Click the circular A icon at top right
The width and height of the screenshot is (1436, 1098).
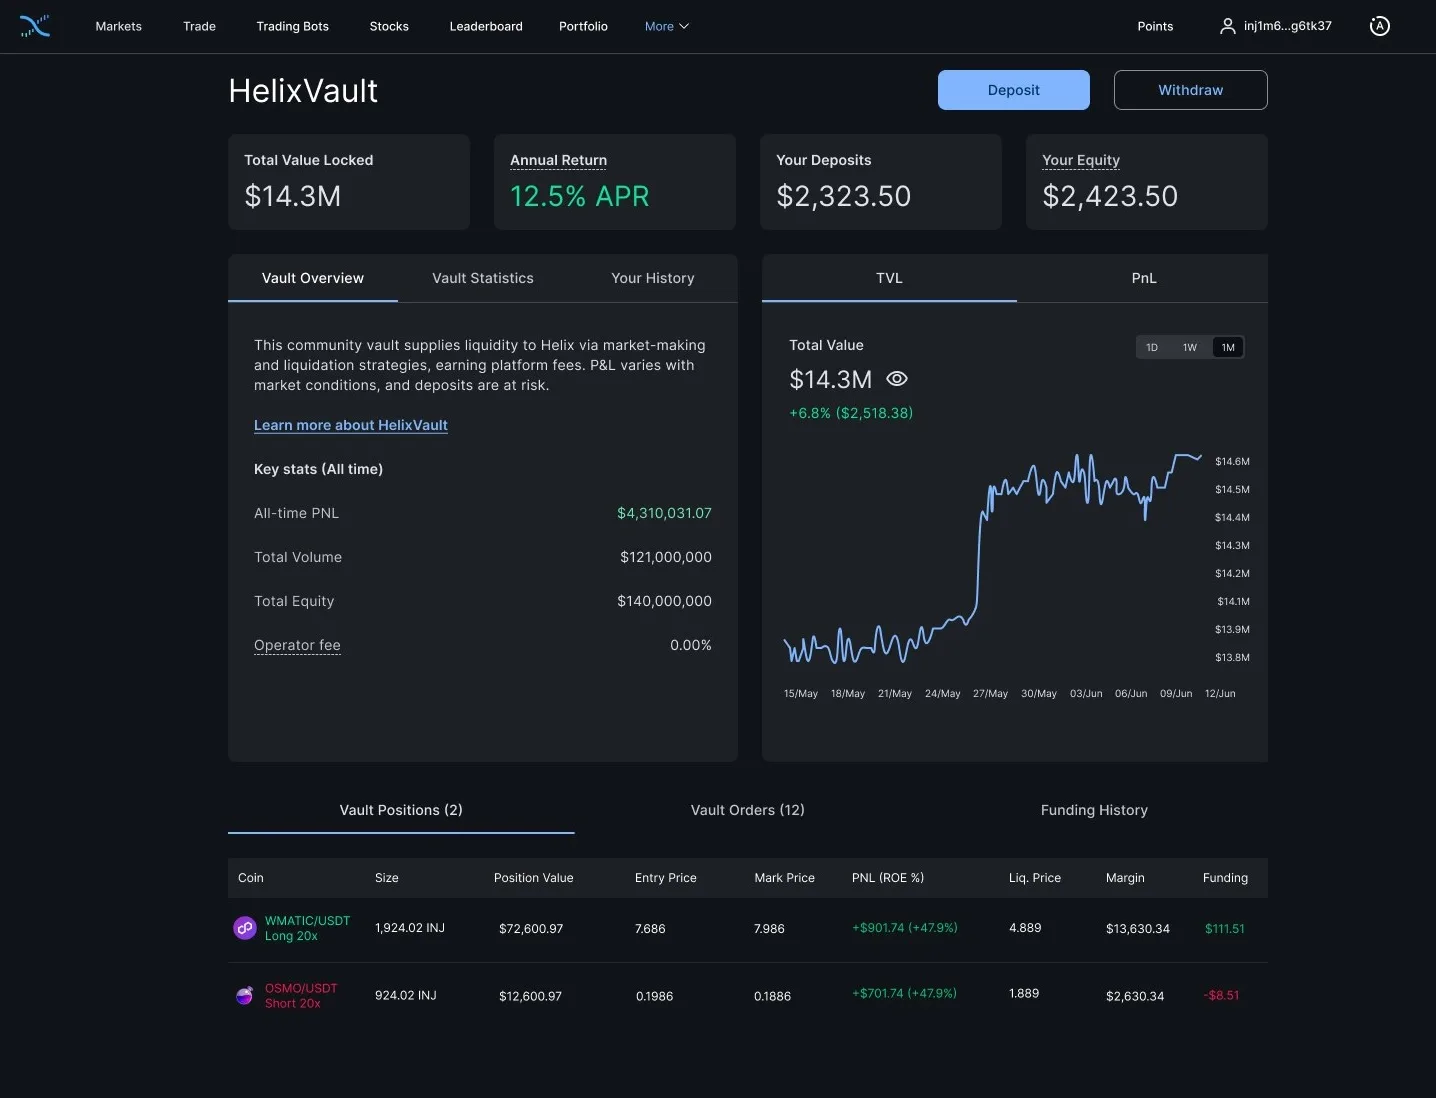pyautogui.click(x=1380, y=26)
